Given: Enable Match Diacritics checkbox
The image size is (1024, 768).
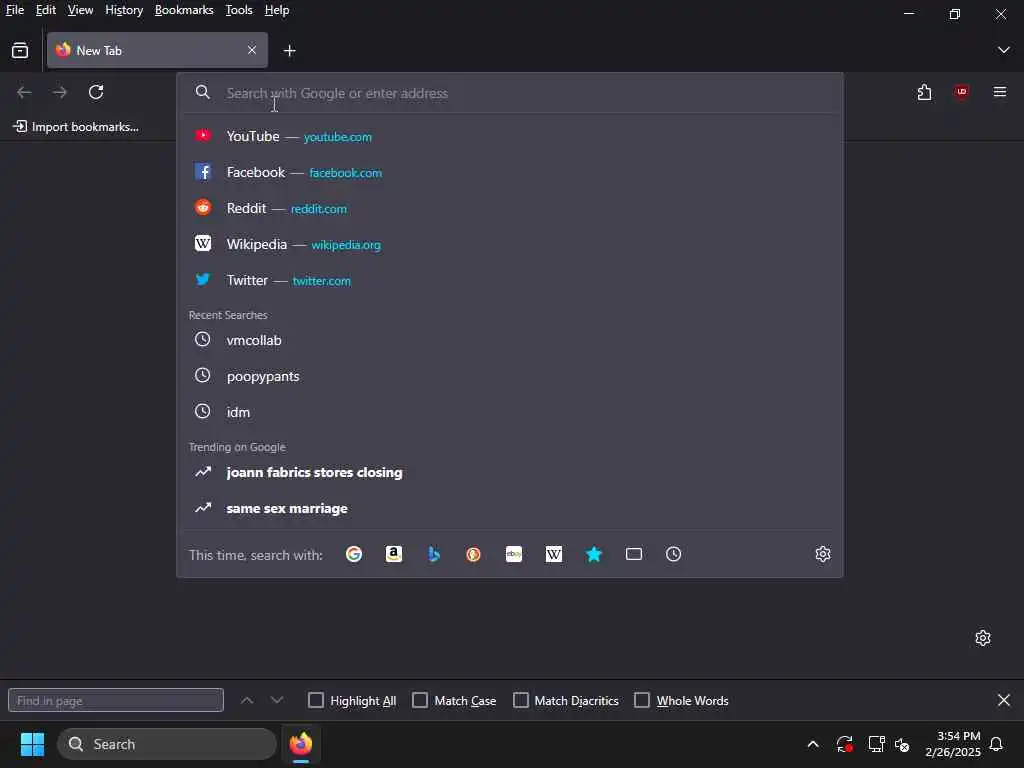Looking at the screenshot, I should [x=520, y=700].
